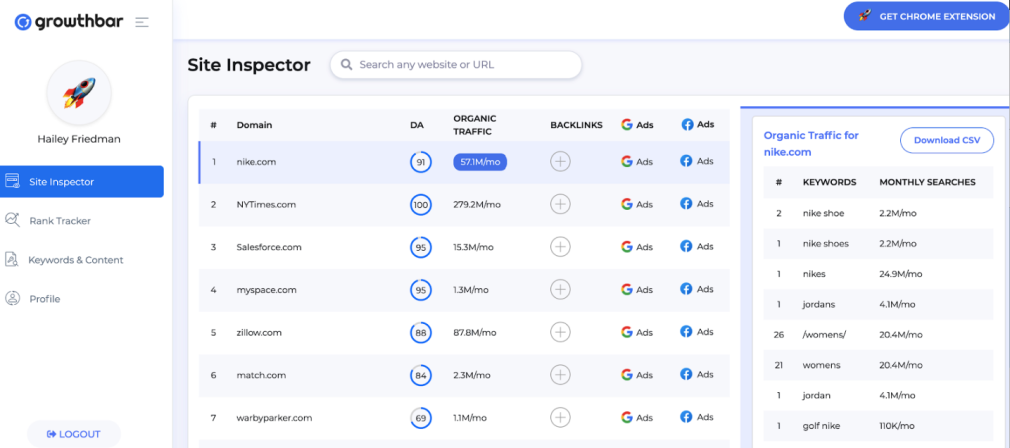Open Google Ads for NYTimes.com

pyautogui.click(x=637, y=204)
